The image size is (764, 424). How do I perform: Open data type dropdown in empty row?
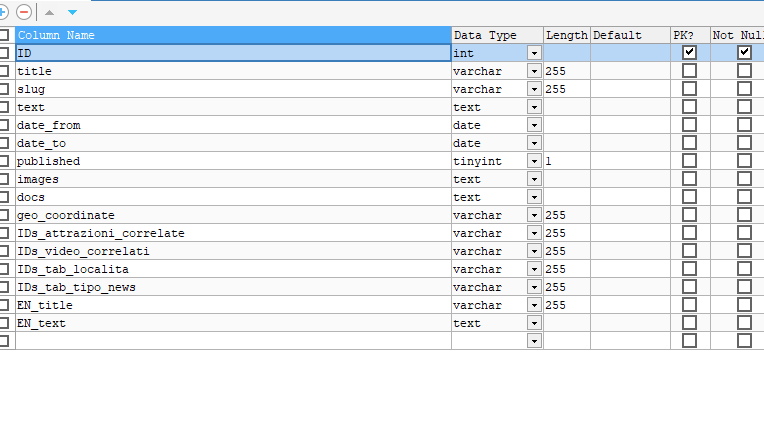534,341
